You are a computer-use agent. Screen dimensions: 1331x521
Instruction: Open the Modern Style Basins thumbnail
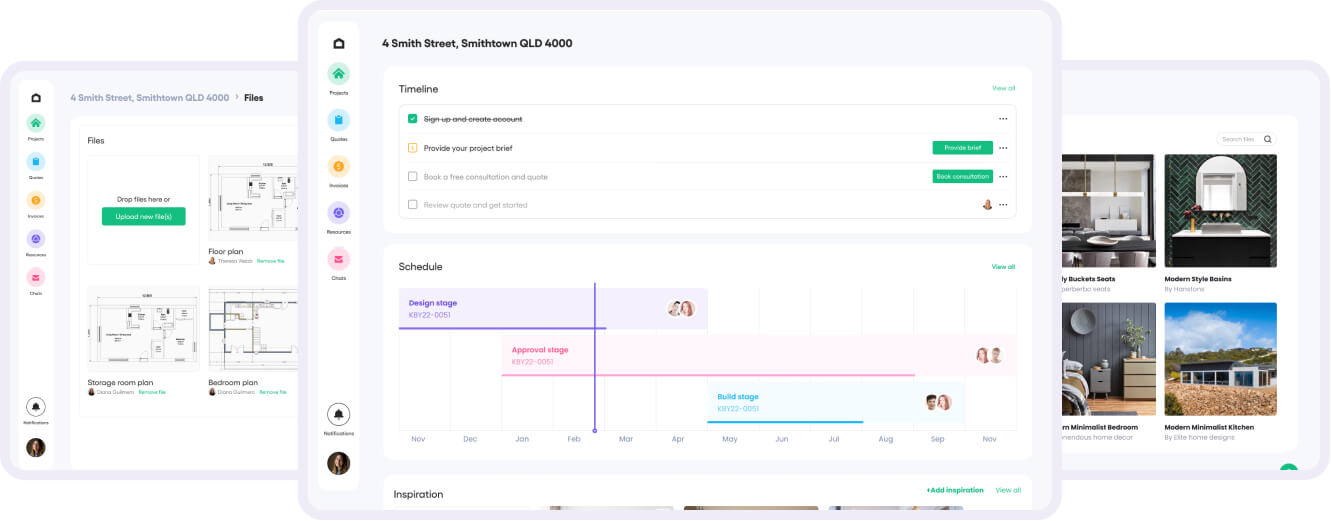point(1220,211)
